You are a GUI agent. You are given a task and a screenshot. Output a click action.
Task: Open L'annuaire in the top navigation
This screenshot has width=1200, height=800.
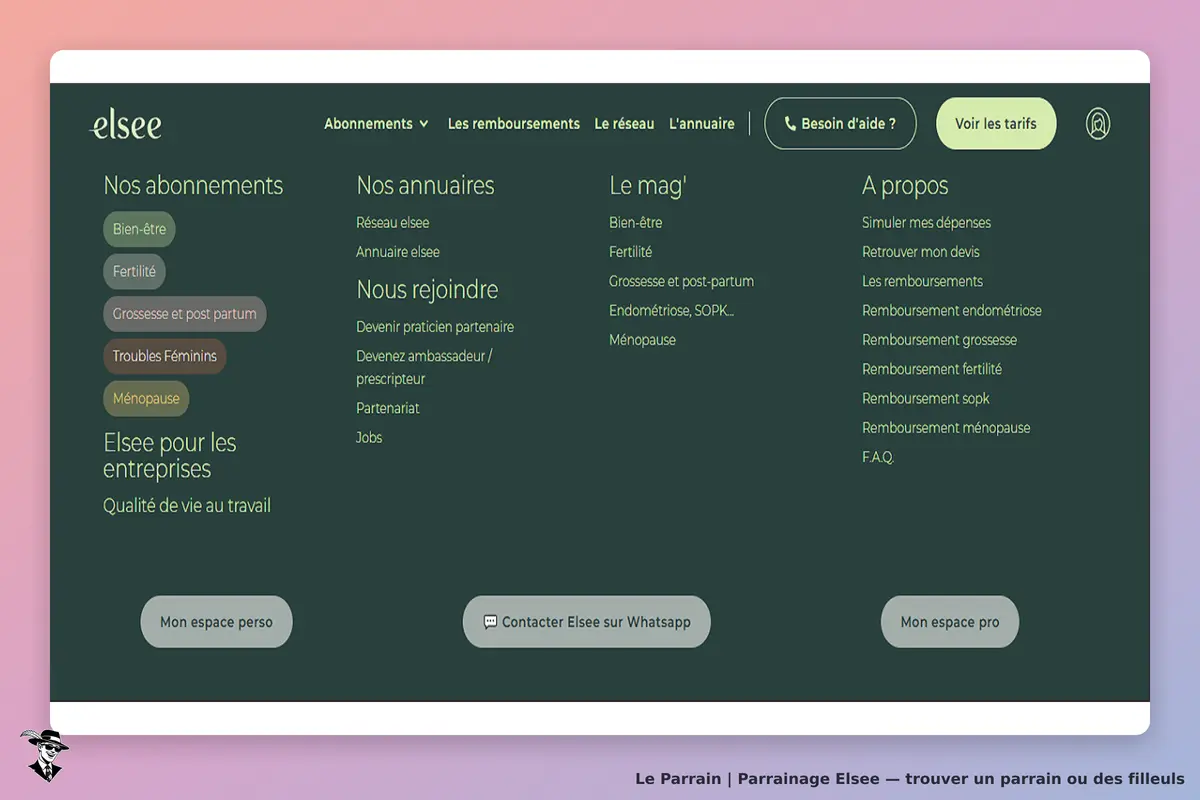(x=702, y=124)
